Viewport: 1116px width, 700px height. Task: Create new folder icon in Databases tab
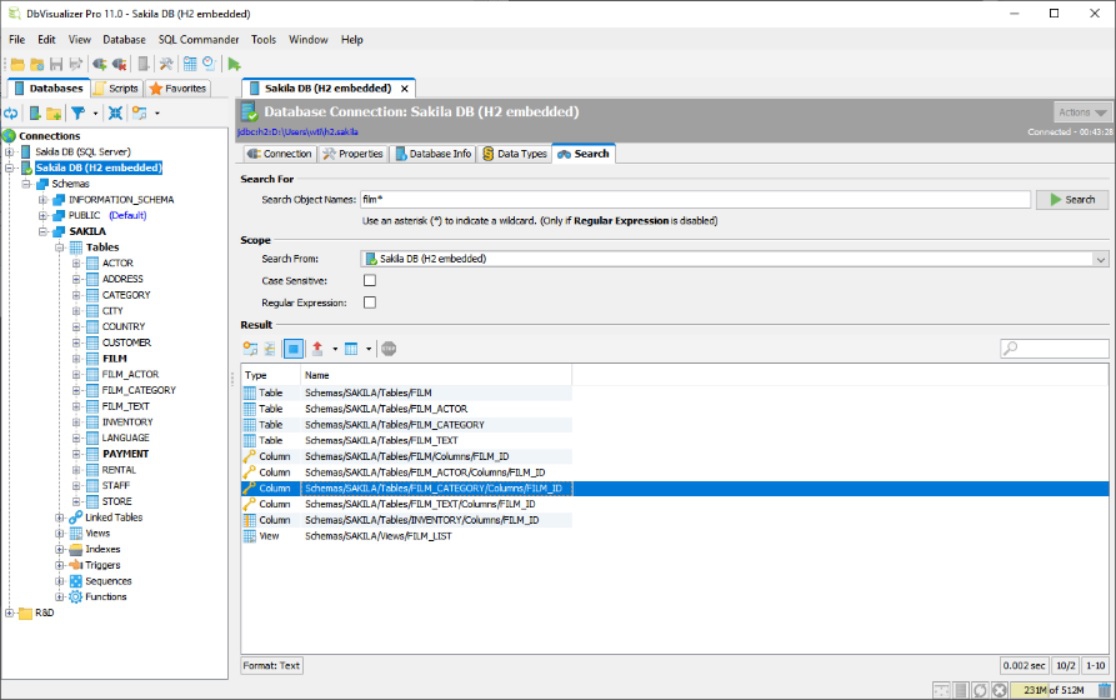pyautogui.click(x=53, y=113)
